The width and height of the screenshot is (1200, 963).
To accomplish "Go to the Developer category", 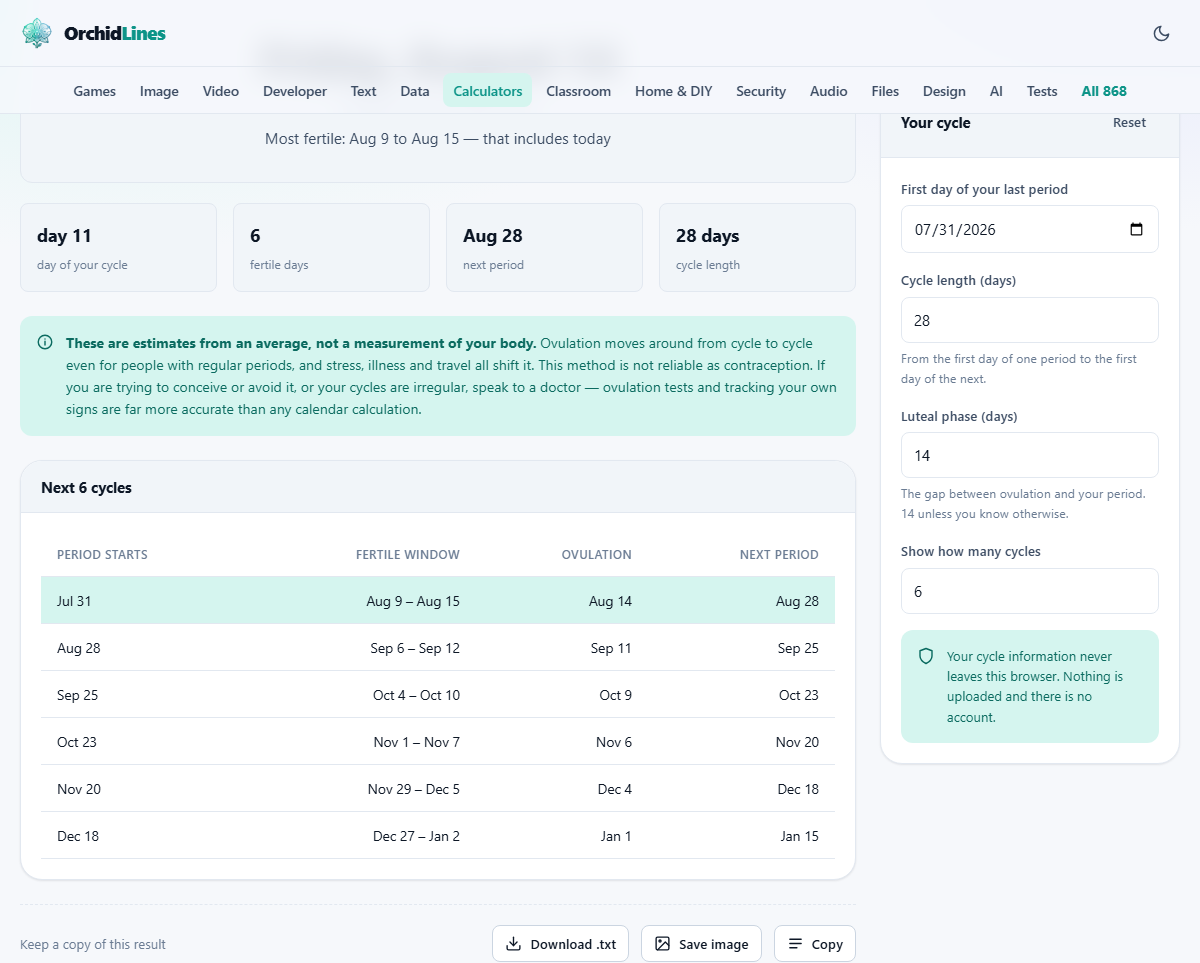I will (295, 91).
